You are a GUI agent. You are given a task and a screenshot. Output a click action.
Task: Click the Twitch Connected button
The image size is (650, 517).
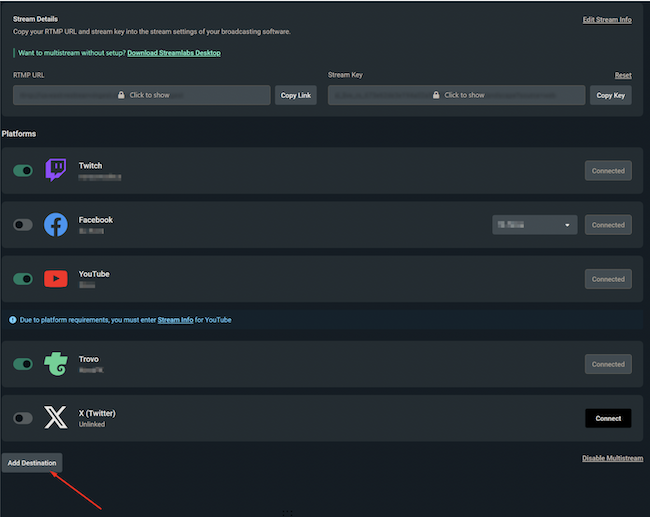tap(608, 171)
